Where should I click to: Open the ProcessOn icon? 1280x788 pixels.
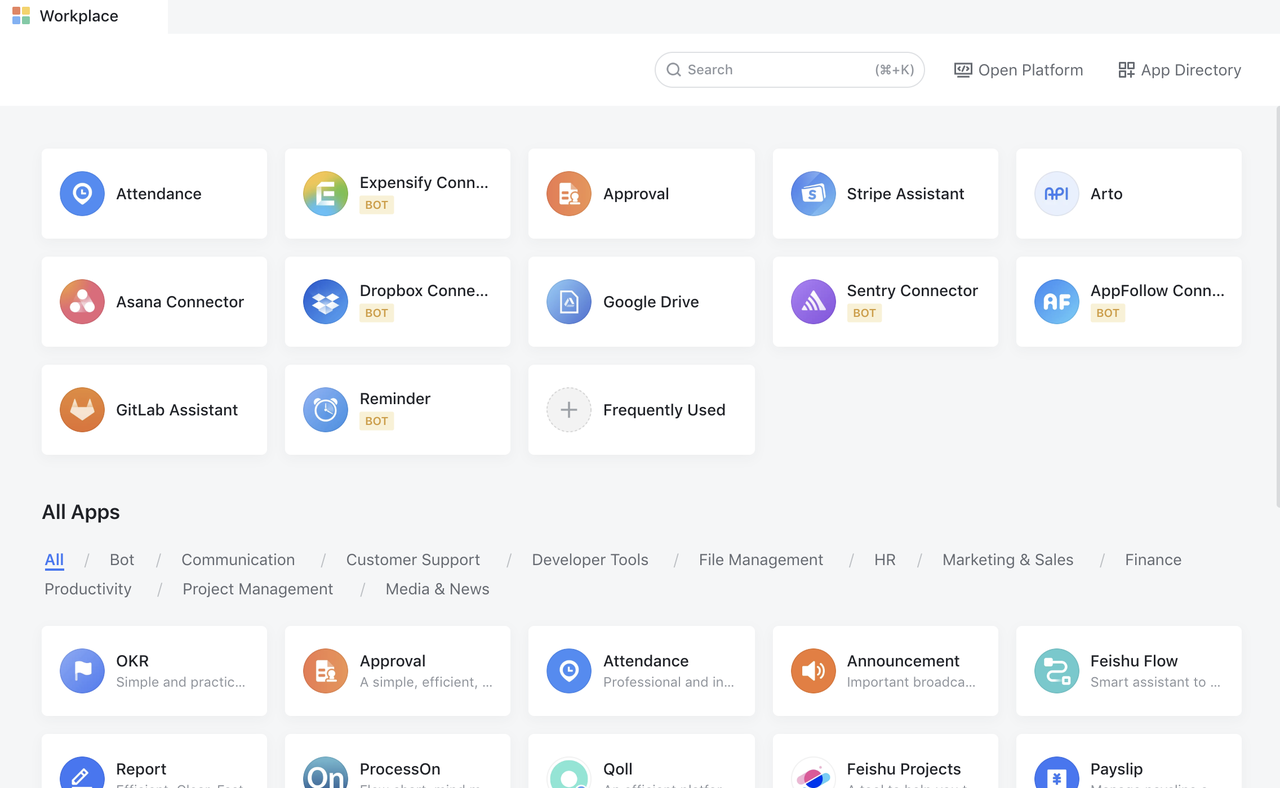click(x=326, y=772)
